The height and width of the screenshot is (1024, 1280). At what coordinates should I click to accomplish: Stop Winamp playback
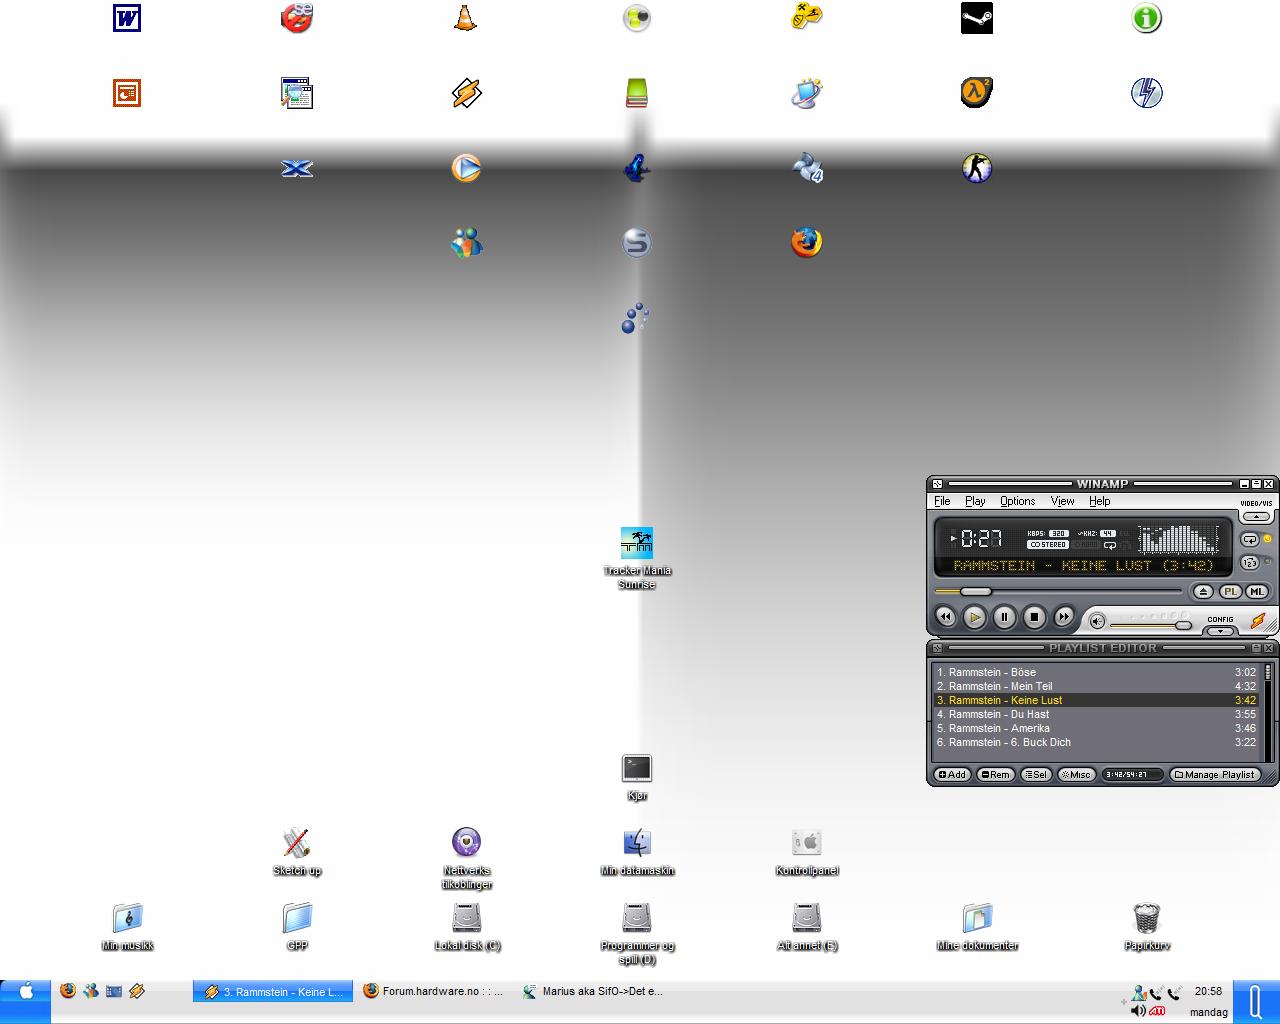coord(1034,617)
